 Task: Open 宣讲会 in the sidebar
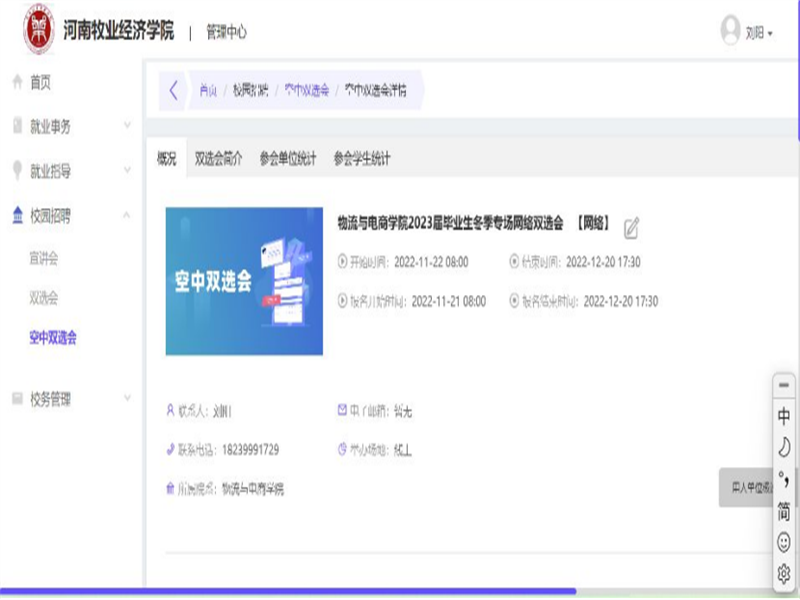(x=44, y=258)
